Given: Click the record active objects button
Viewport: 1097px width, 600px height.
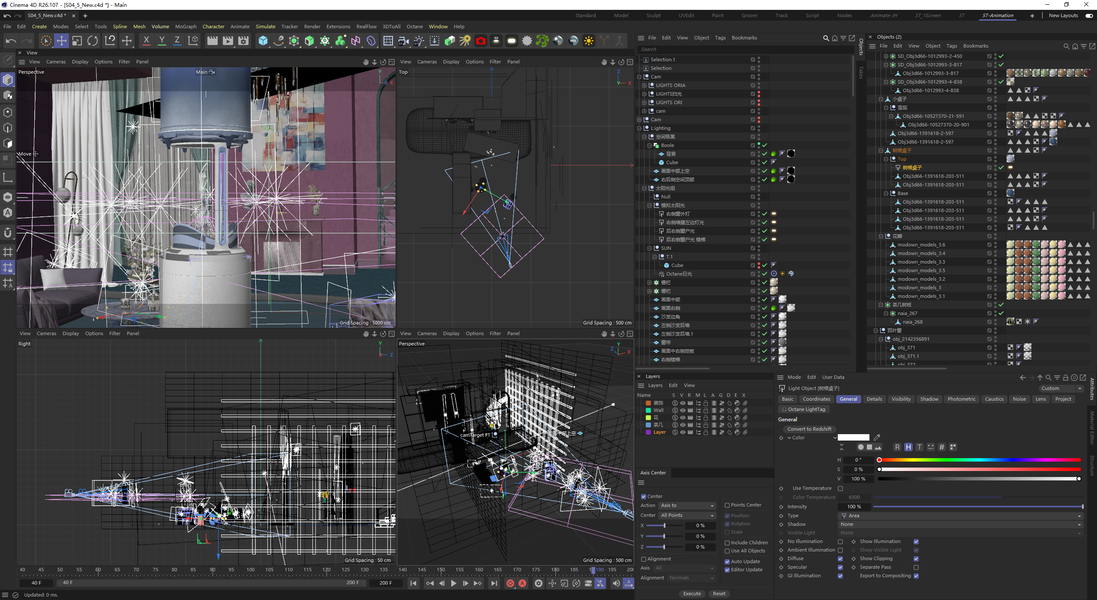Looking at the screenshot, I should [510, 583].
